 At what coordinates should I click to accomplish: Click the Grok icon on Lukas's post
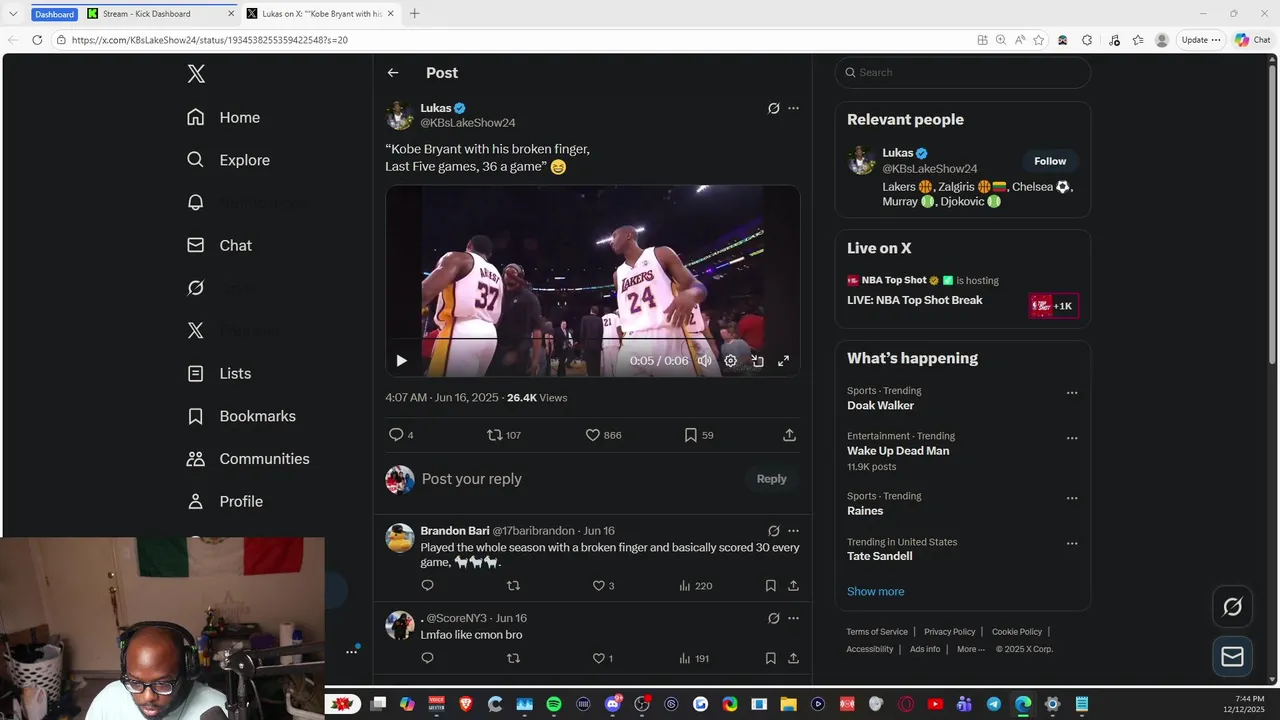(773, 108)
